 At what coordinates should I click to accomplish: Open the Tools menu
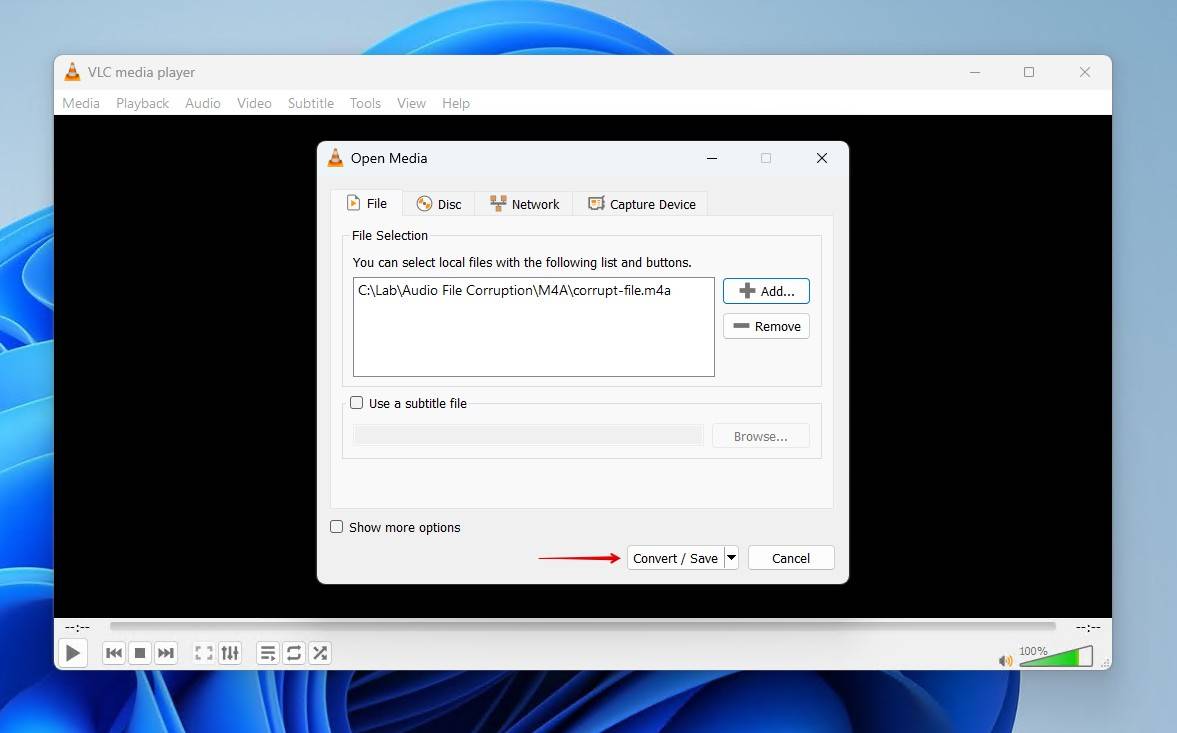click(365, 103)
